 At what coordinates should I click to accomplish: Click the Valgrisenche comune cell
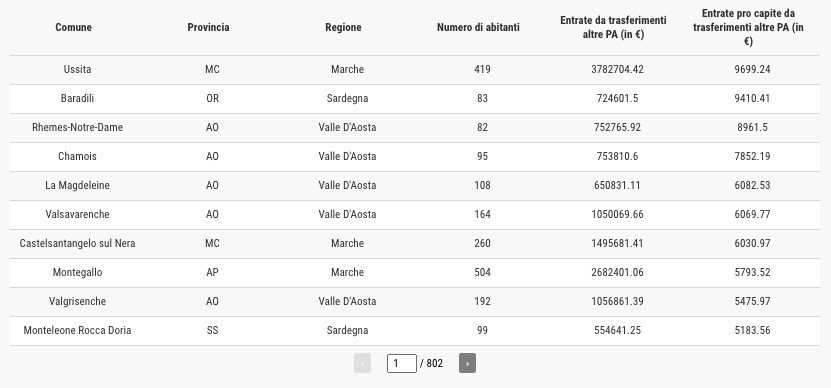77,301
